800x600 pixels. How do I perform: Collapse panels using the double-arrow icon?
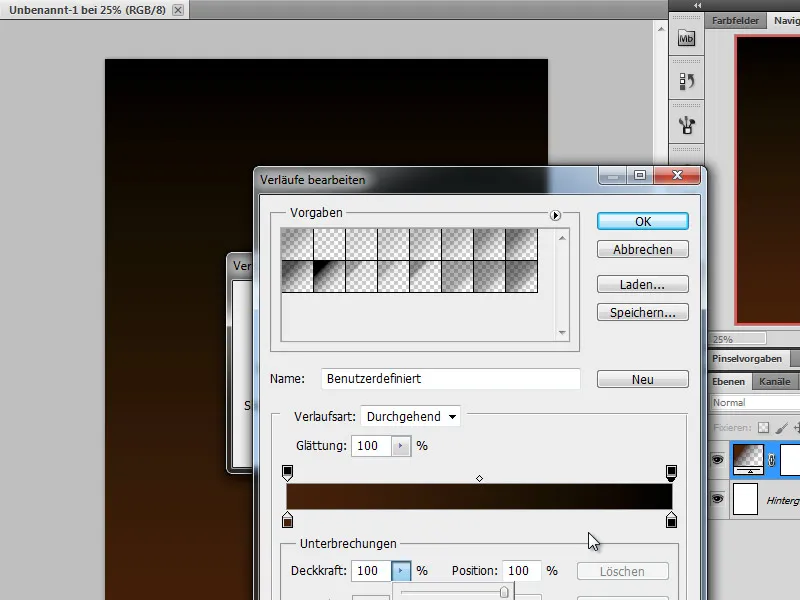697,5
